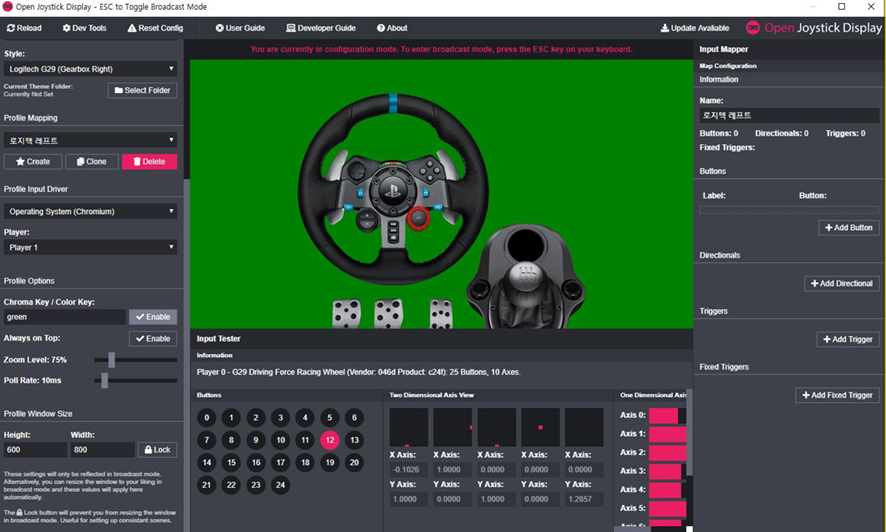
Task: Click button indicator 6
Action: pos(354,418)
